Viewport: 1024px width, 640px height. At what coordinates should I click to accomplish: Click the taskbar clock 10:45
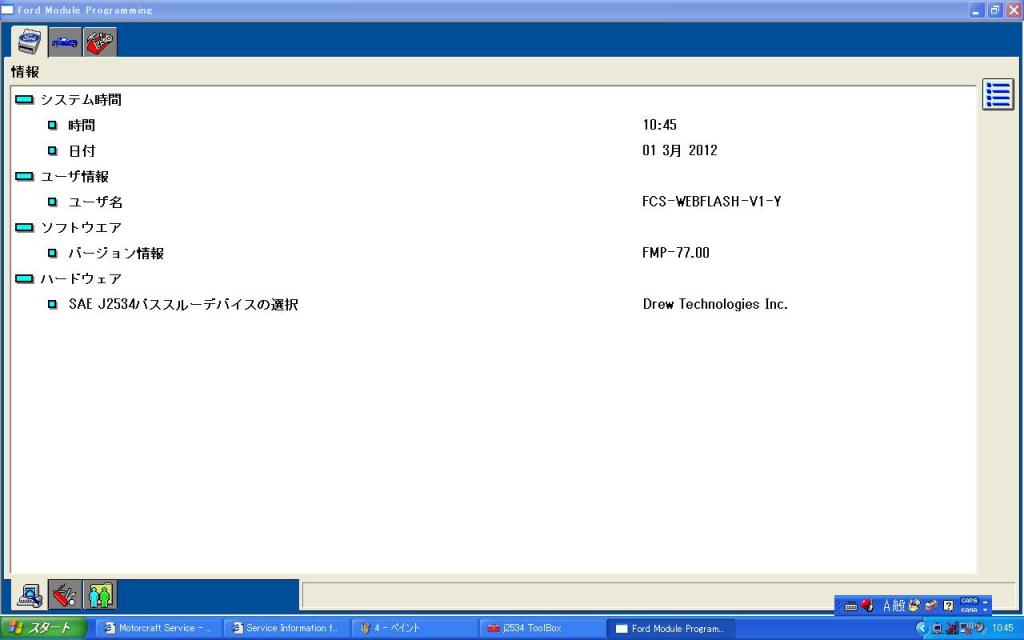pos(1002,628)
